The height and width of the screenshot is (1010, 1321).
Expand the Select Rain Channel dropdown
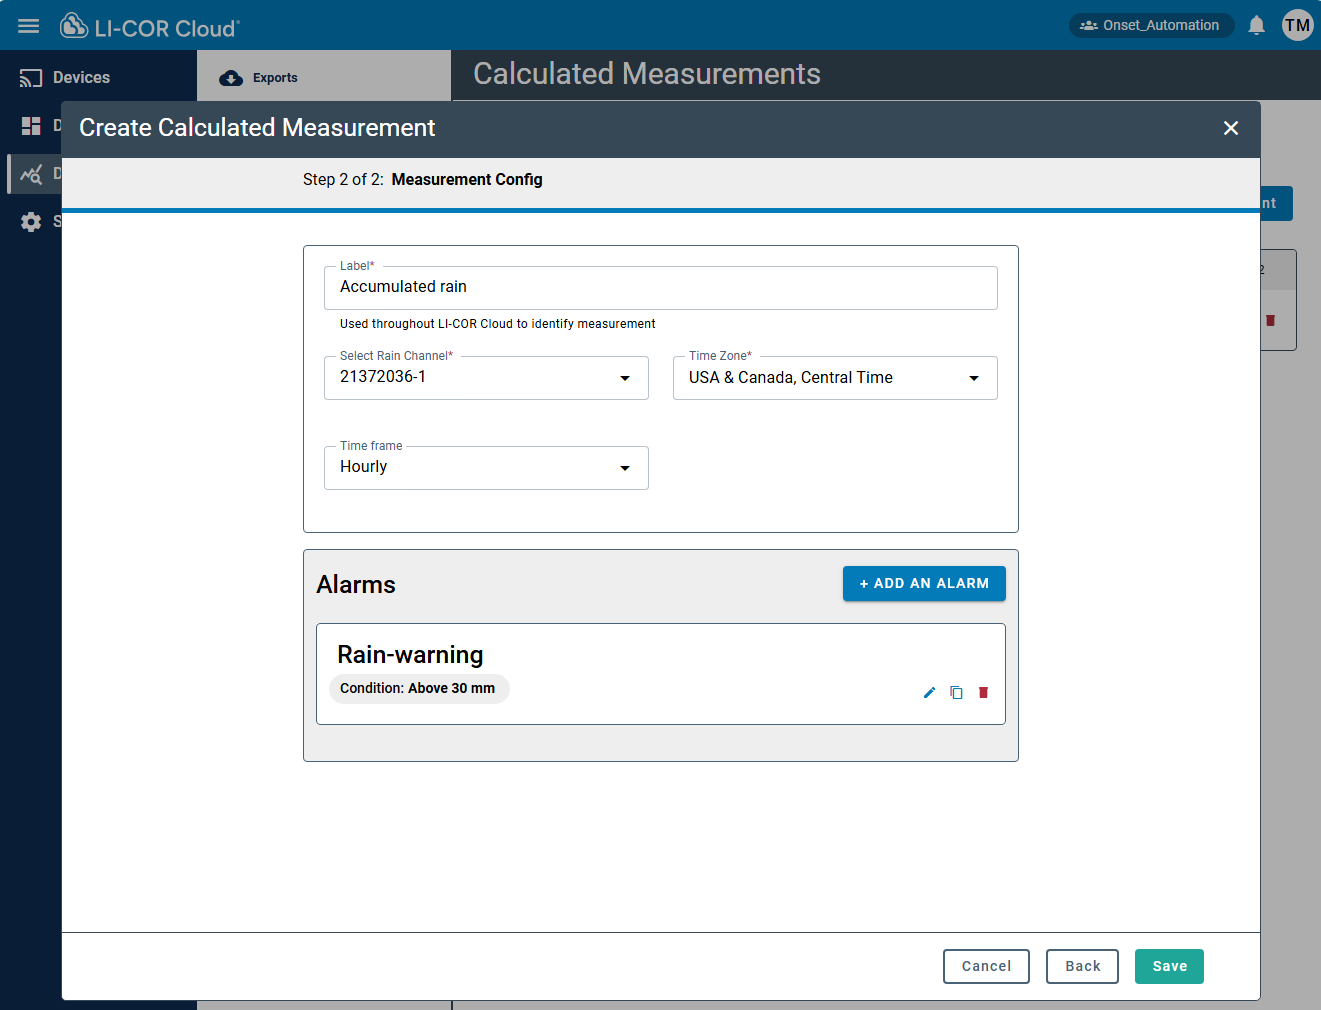click(x=486, y=378)
